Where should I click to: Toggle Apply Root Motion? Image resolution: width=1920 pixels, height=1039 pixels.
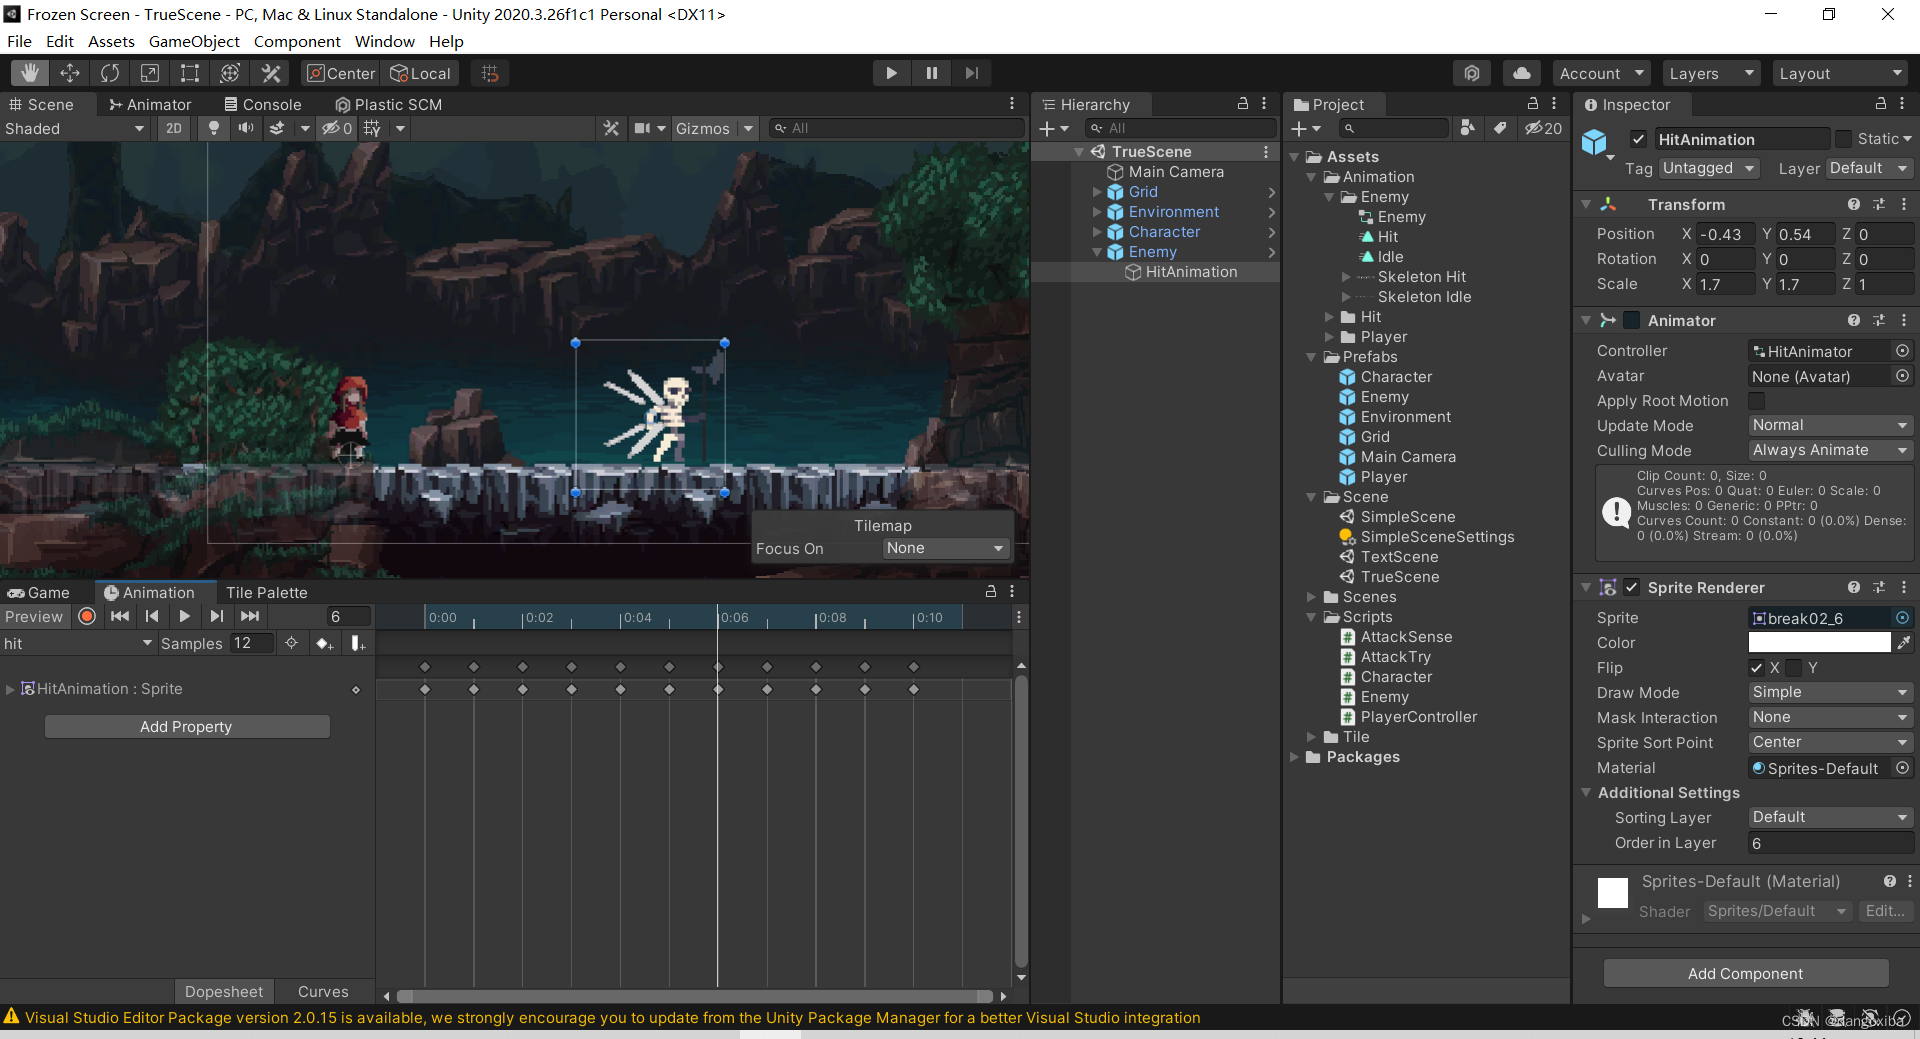coord(1757,400)
